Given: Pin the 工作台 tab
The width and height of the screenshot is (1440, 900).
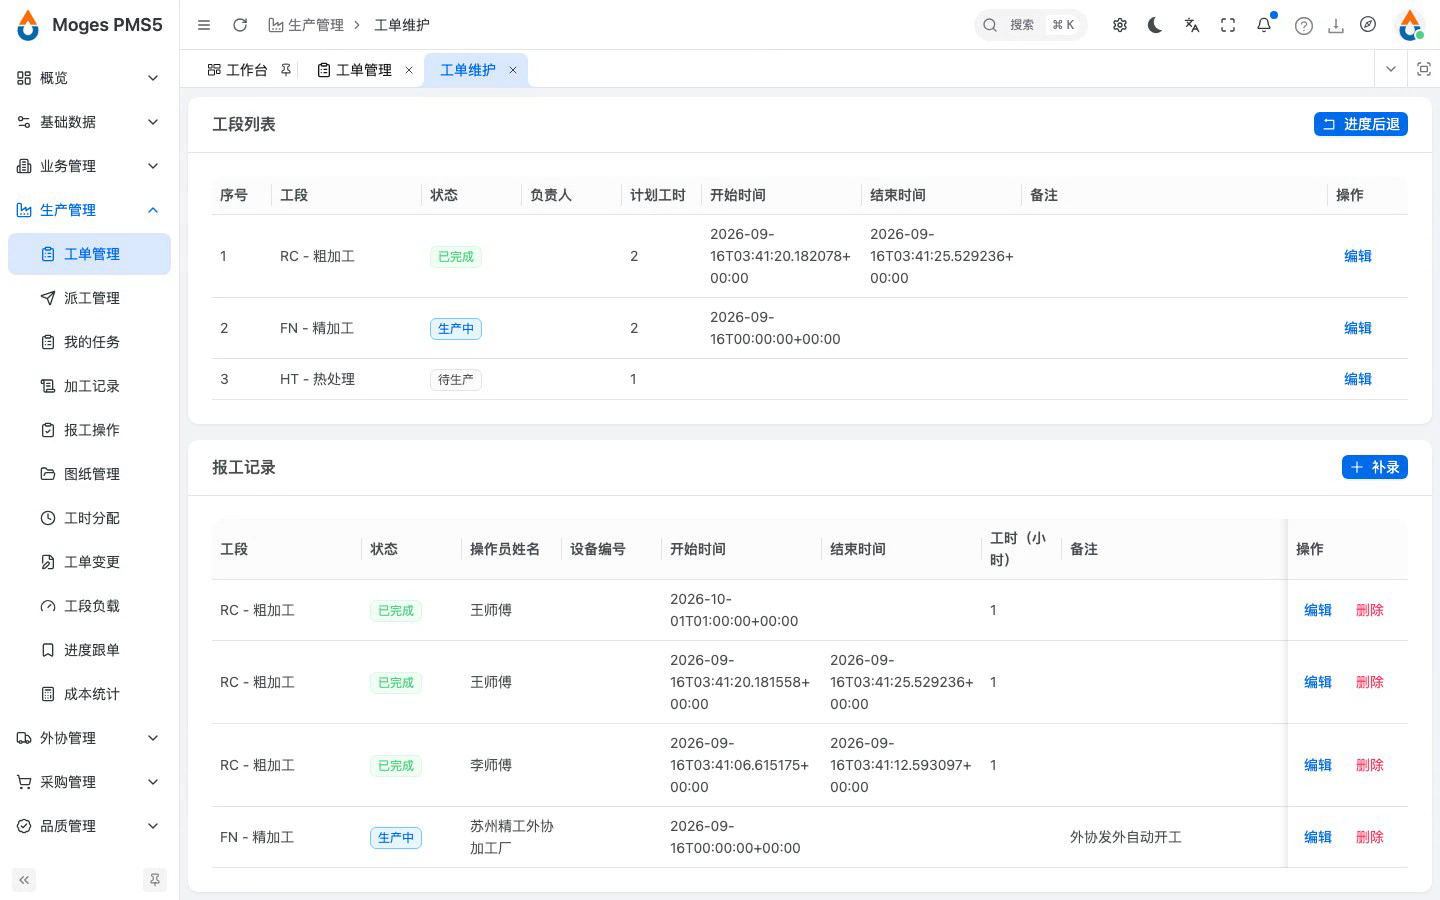Looking at the screenshot, I should 286,70.
